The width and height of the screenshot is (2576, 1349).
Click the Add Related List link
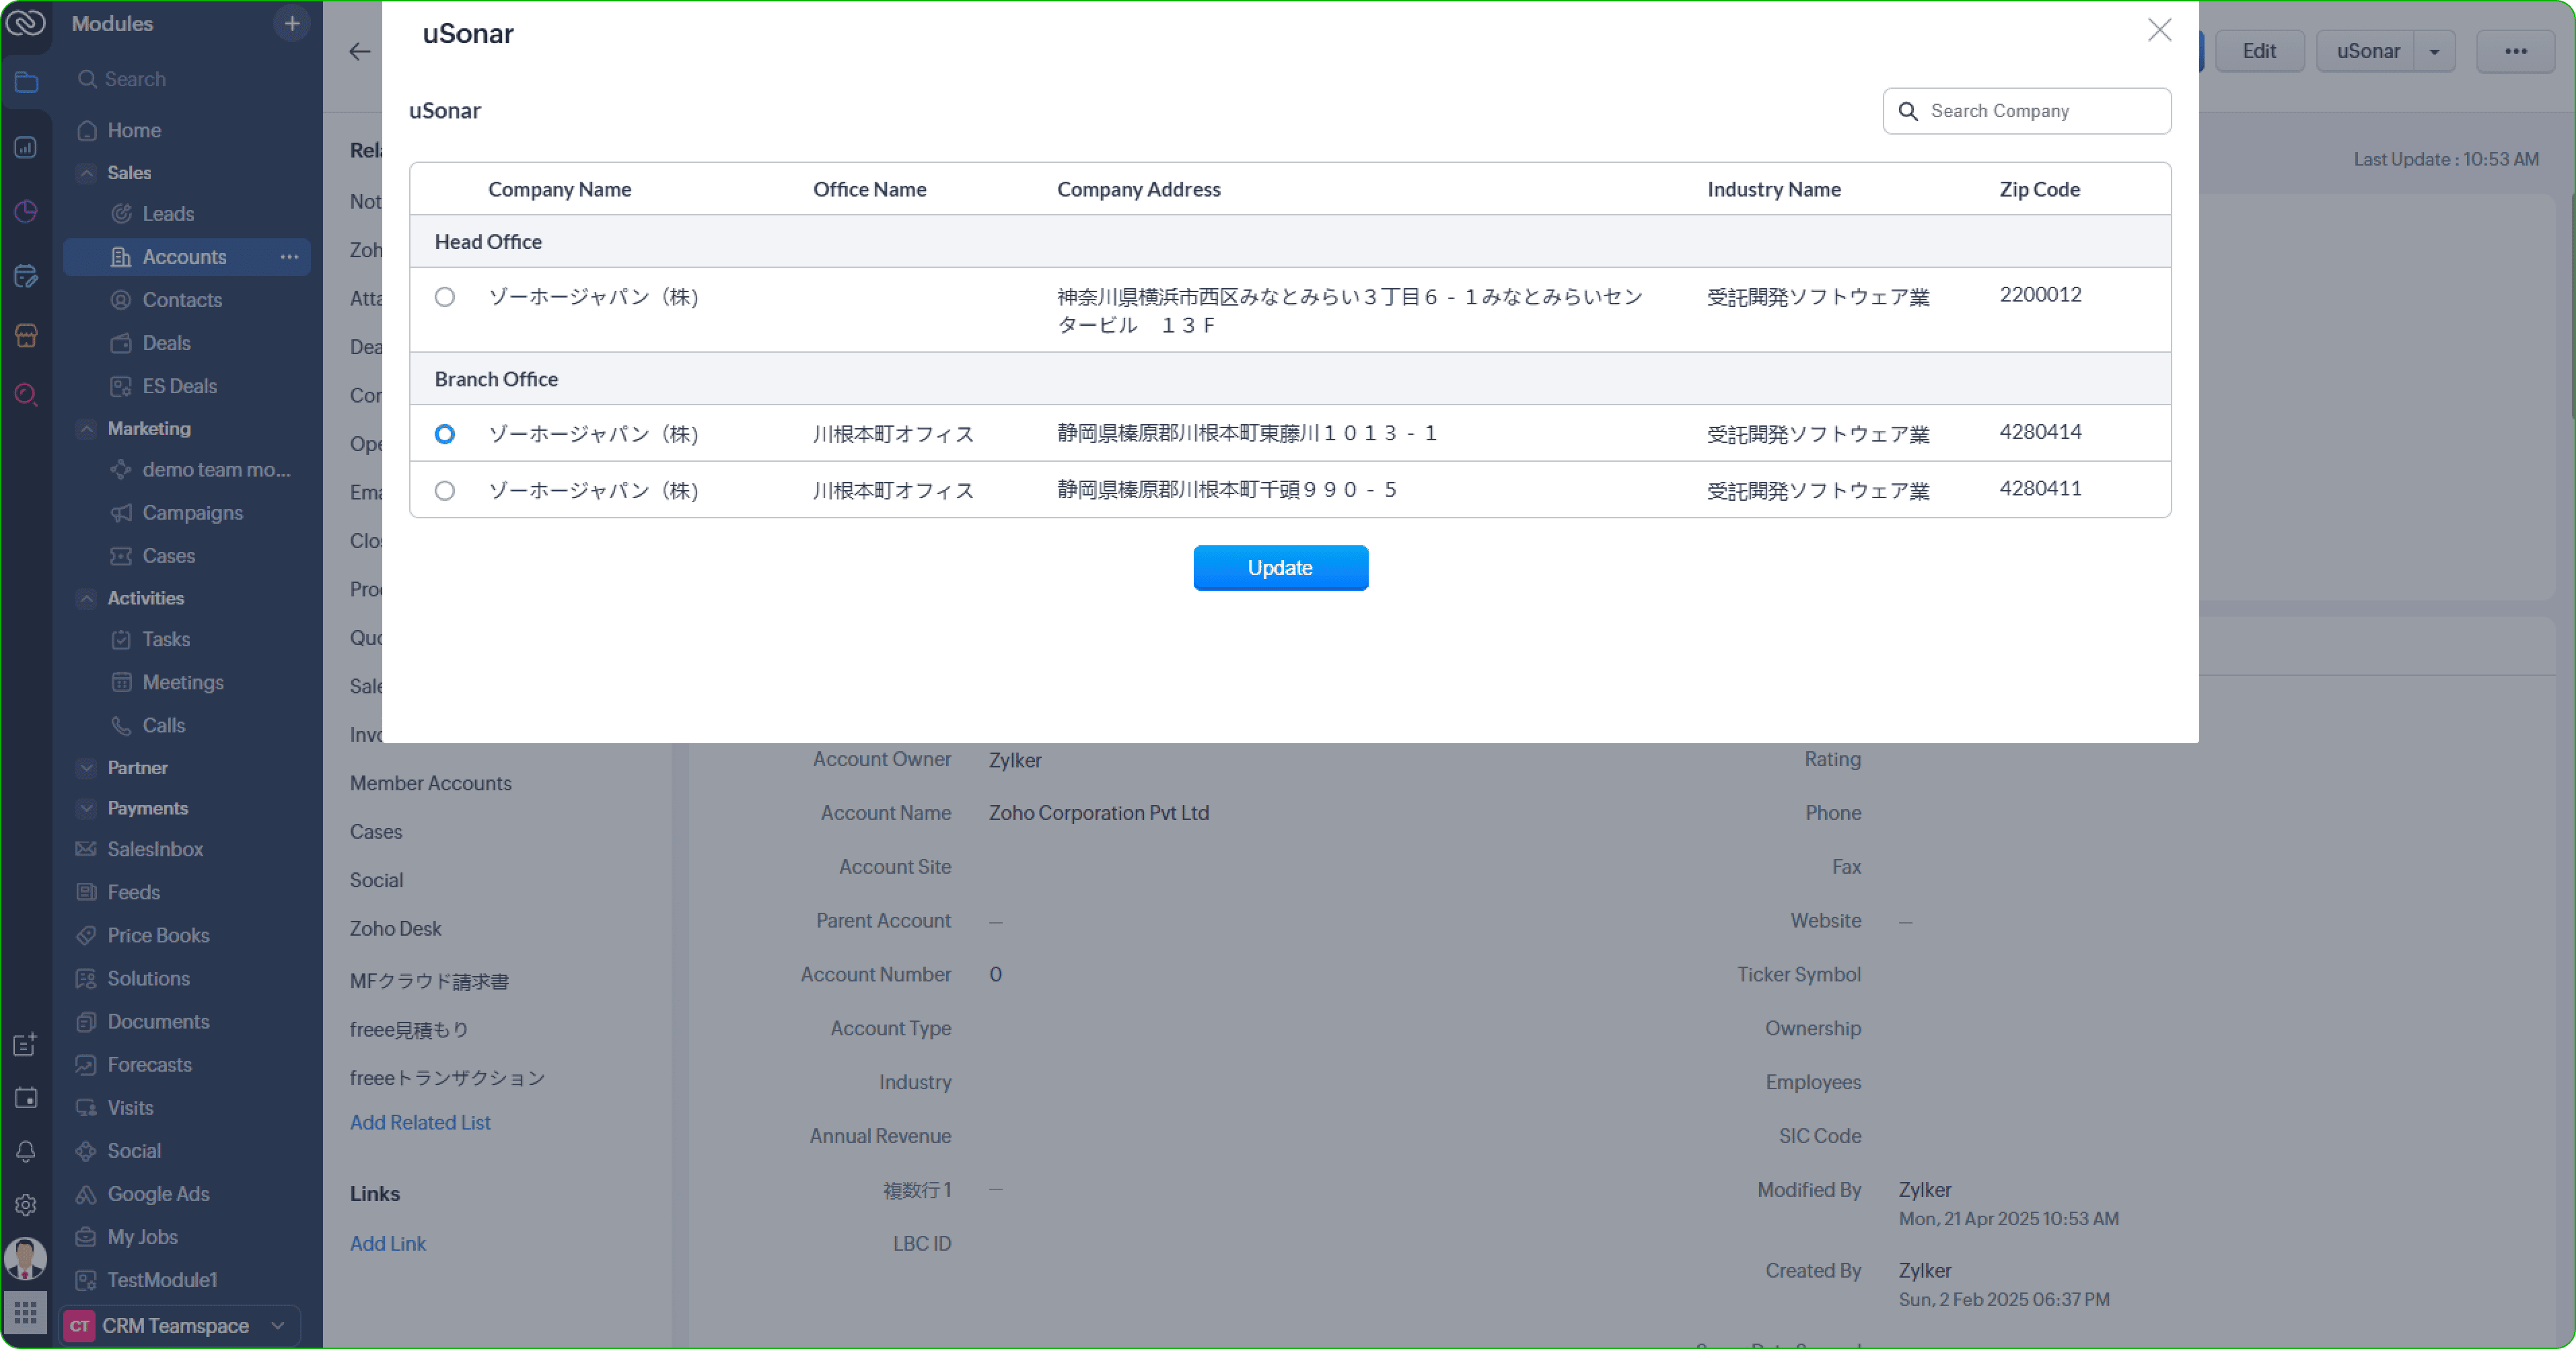(420, 1122)
